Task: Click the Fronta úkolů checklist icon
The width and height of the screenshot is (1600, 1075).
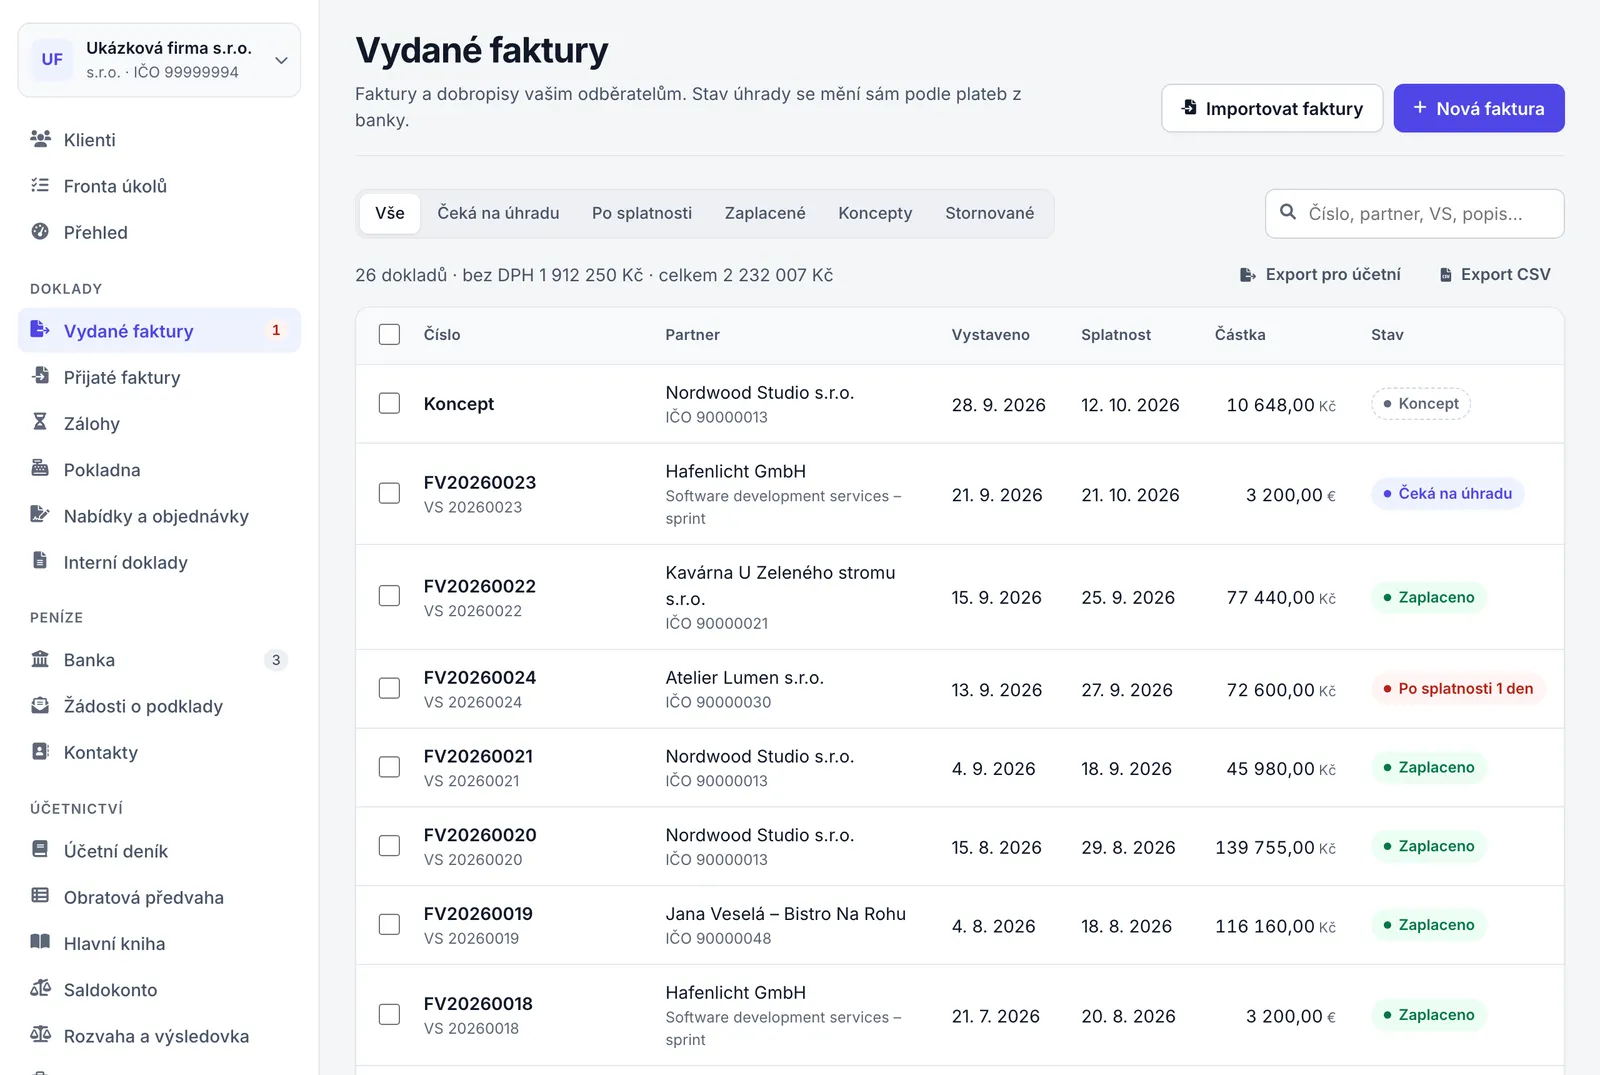Action: click(x=40, y=185)
